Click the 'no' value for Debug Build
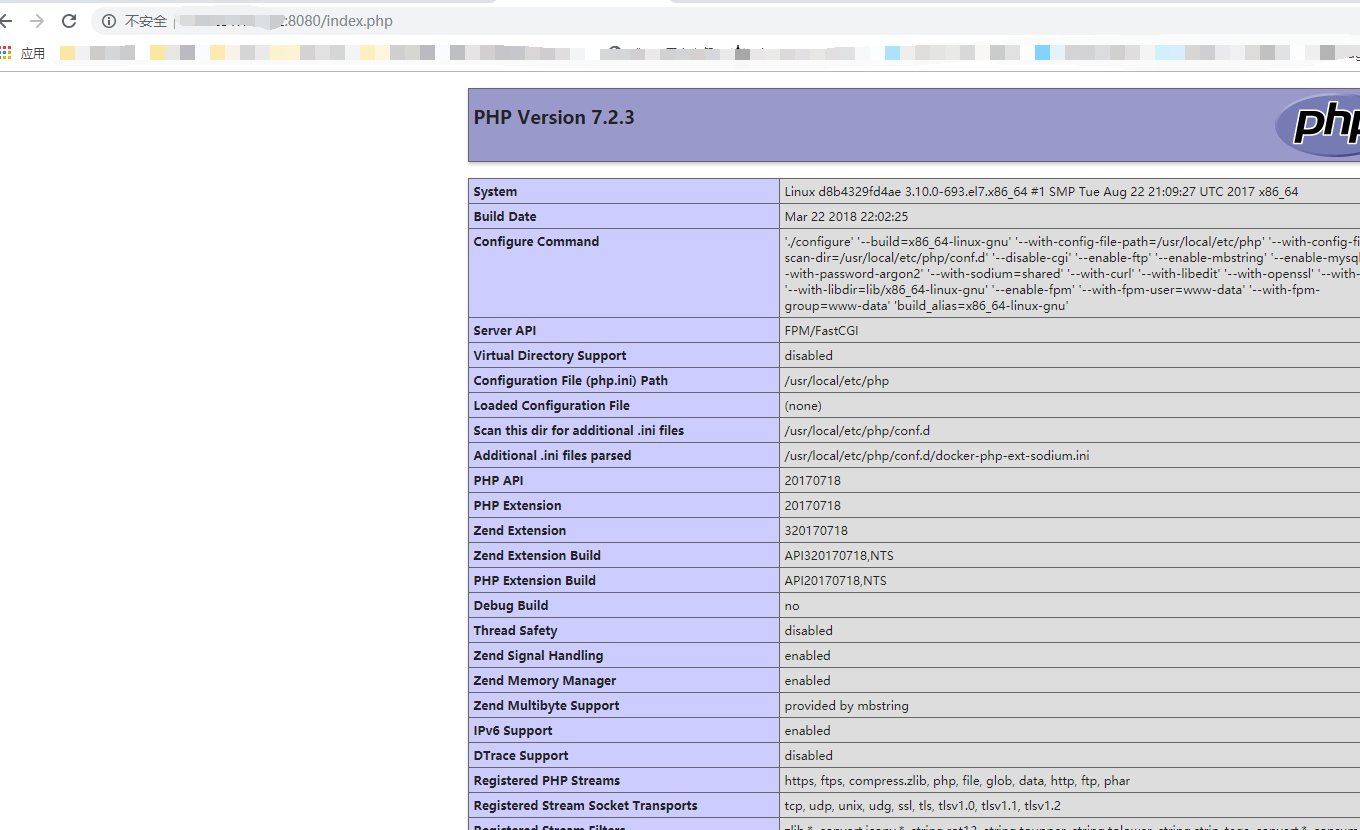 (792, 606)
